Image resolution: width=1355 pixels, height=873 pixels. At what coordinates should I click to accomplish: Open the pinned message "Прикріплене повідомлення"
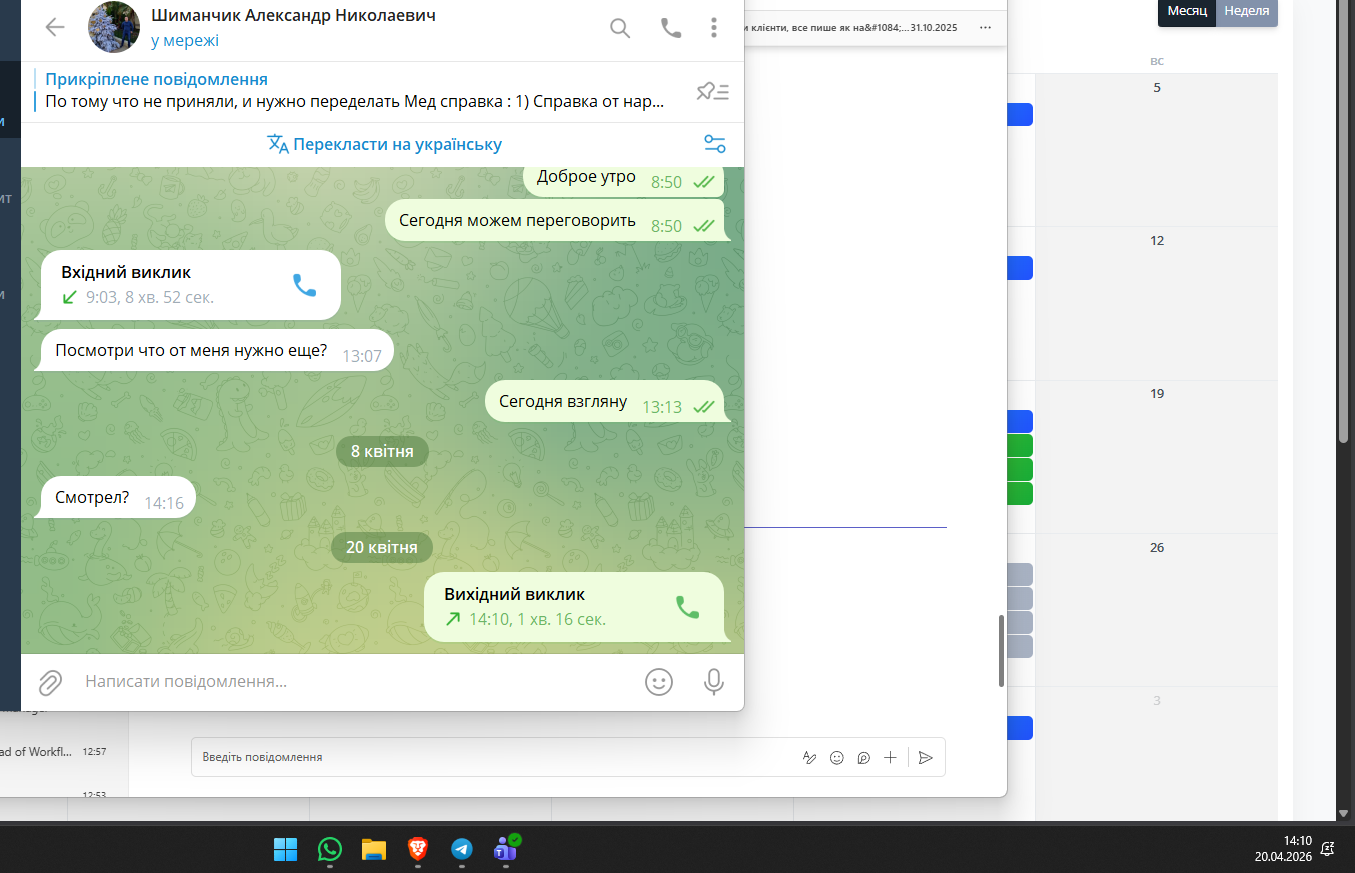(x=355, y=91)
